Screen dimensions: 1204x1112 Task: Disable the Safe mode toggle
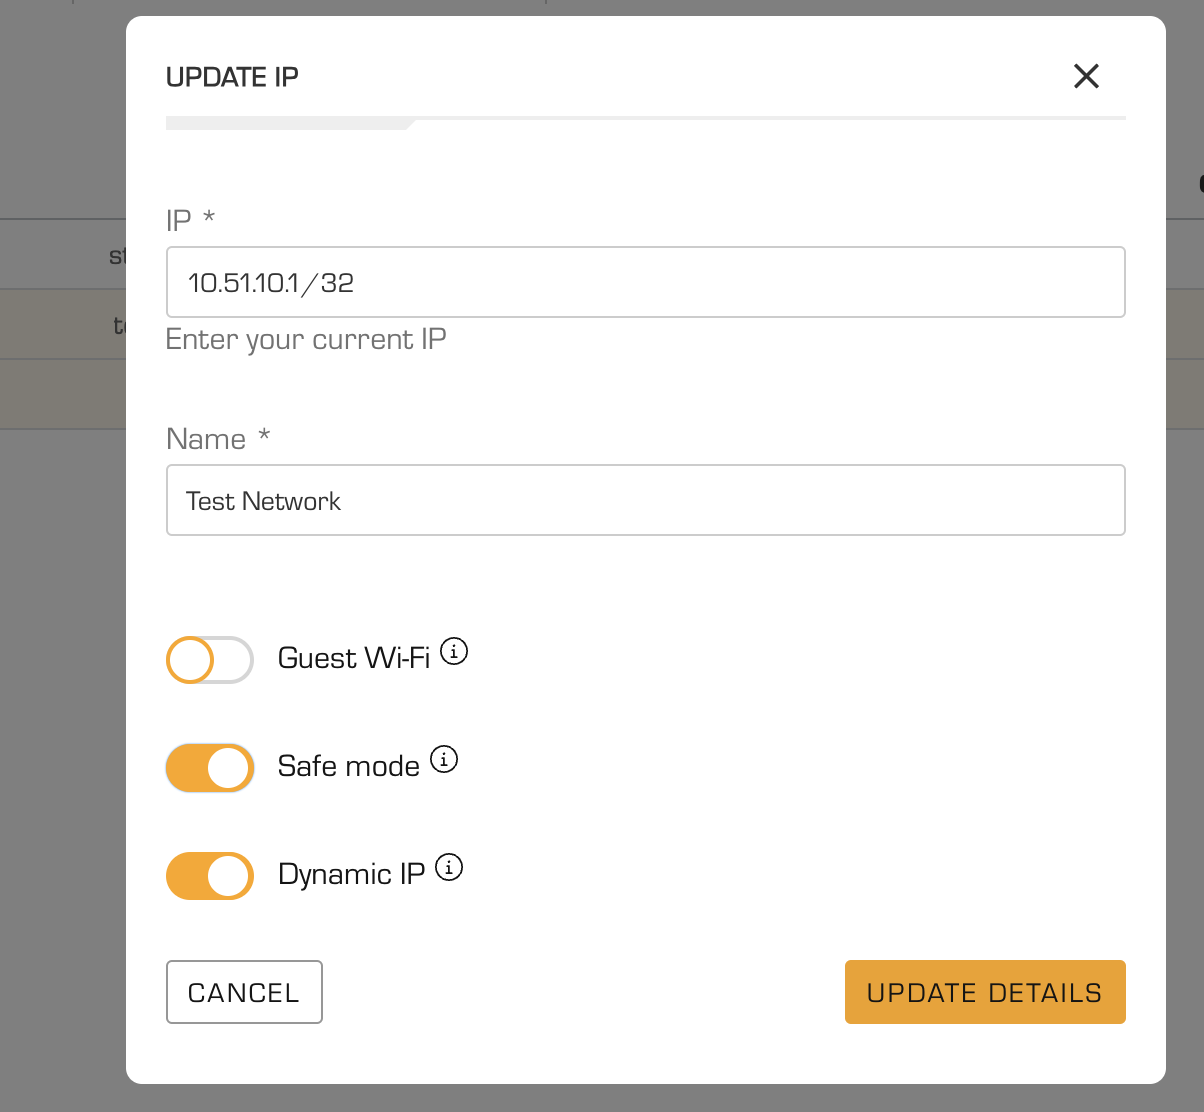pyautogui.click(x=209, y=768)
